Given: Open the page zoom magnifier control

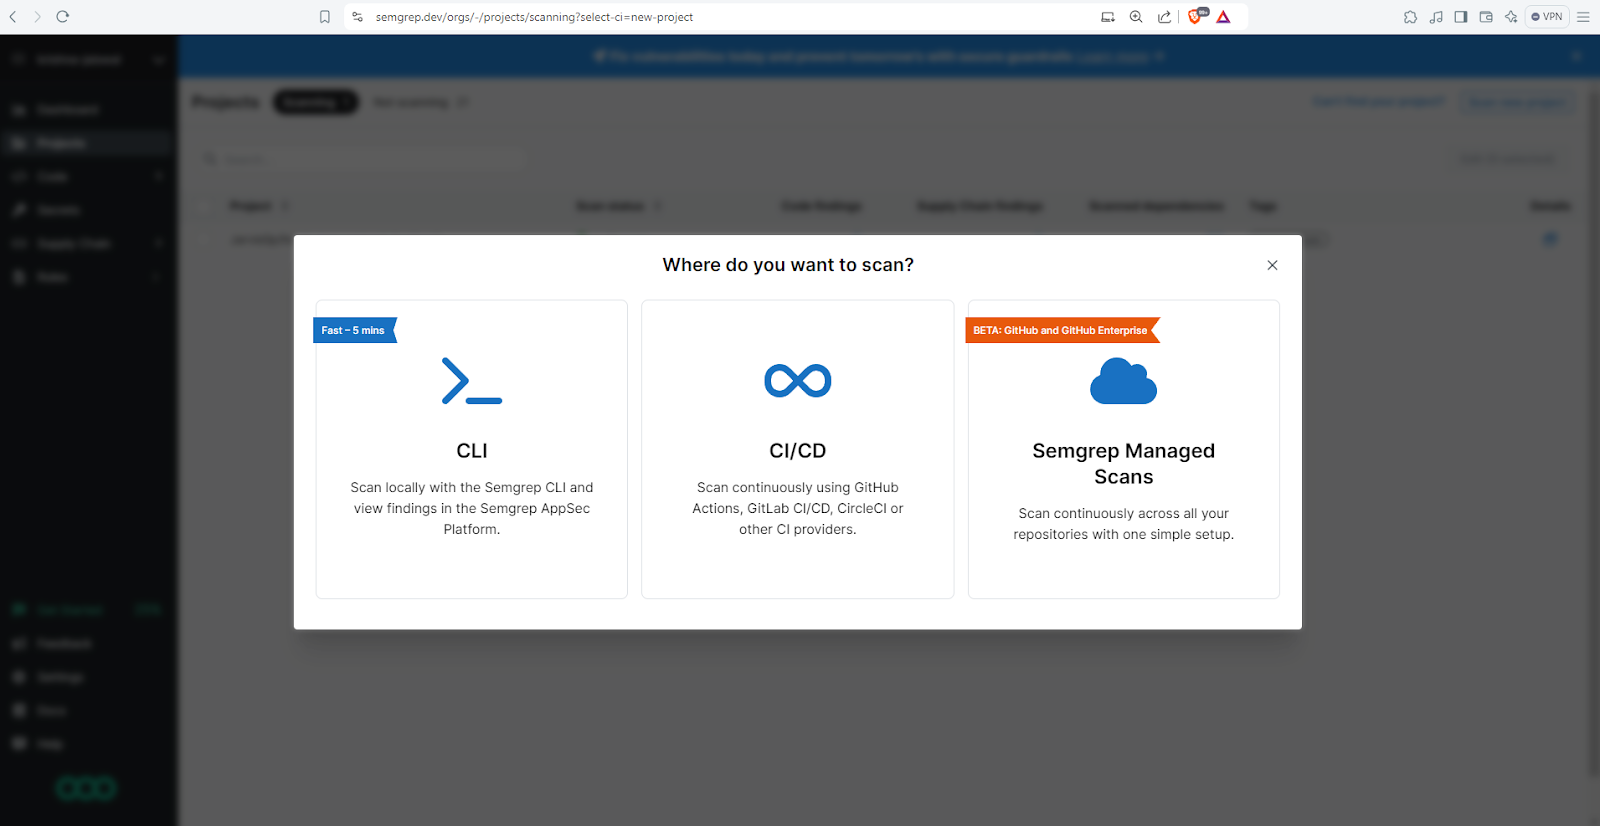Looking at the screenshot, I should pyautogui.click(x=1136, y=17).
